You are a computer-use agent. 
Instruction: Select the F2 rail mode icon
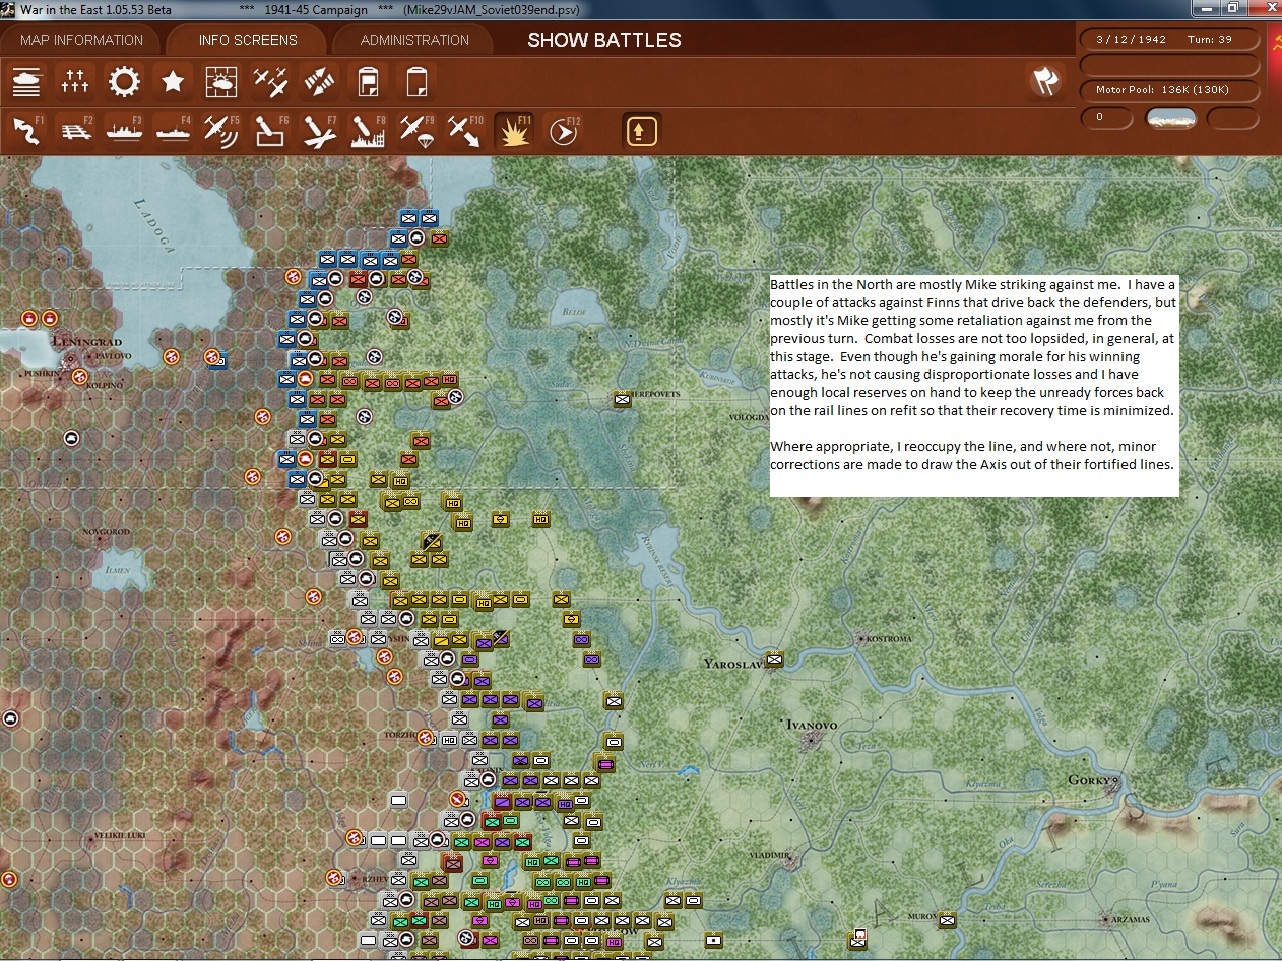click(75, 131)
